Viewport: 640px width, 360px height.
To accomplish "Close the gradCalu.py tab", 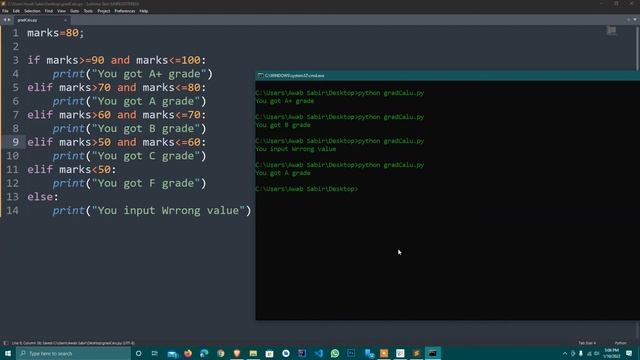I will (65, 20).
